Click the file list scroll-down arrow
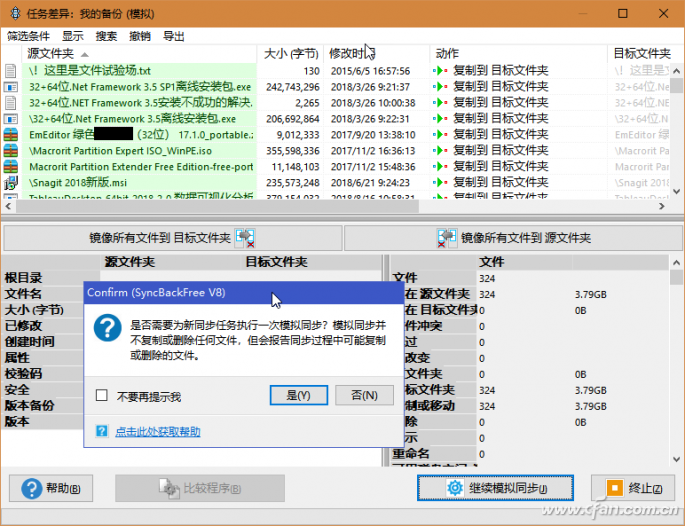This screenshot has width=685, height=526. [676, 191]
